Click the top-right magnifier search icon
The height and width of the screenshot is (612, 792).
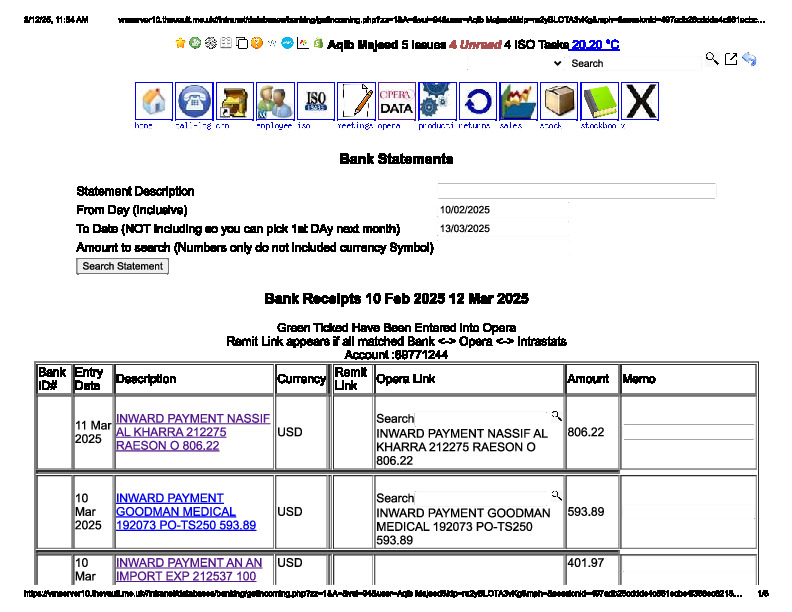[x=712, y=60]
